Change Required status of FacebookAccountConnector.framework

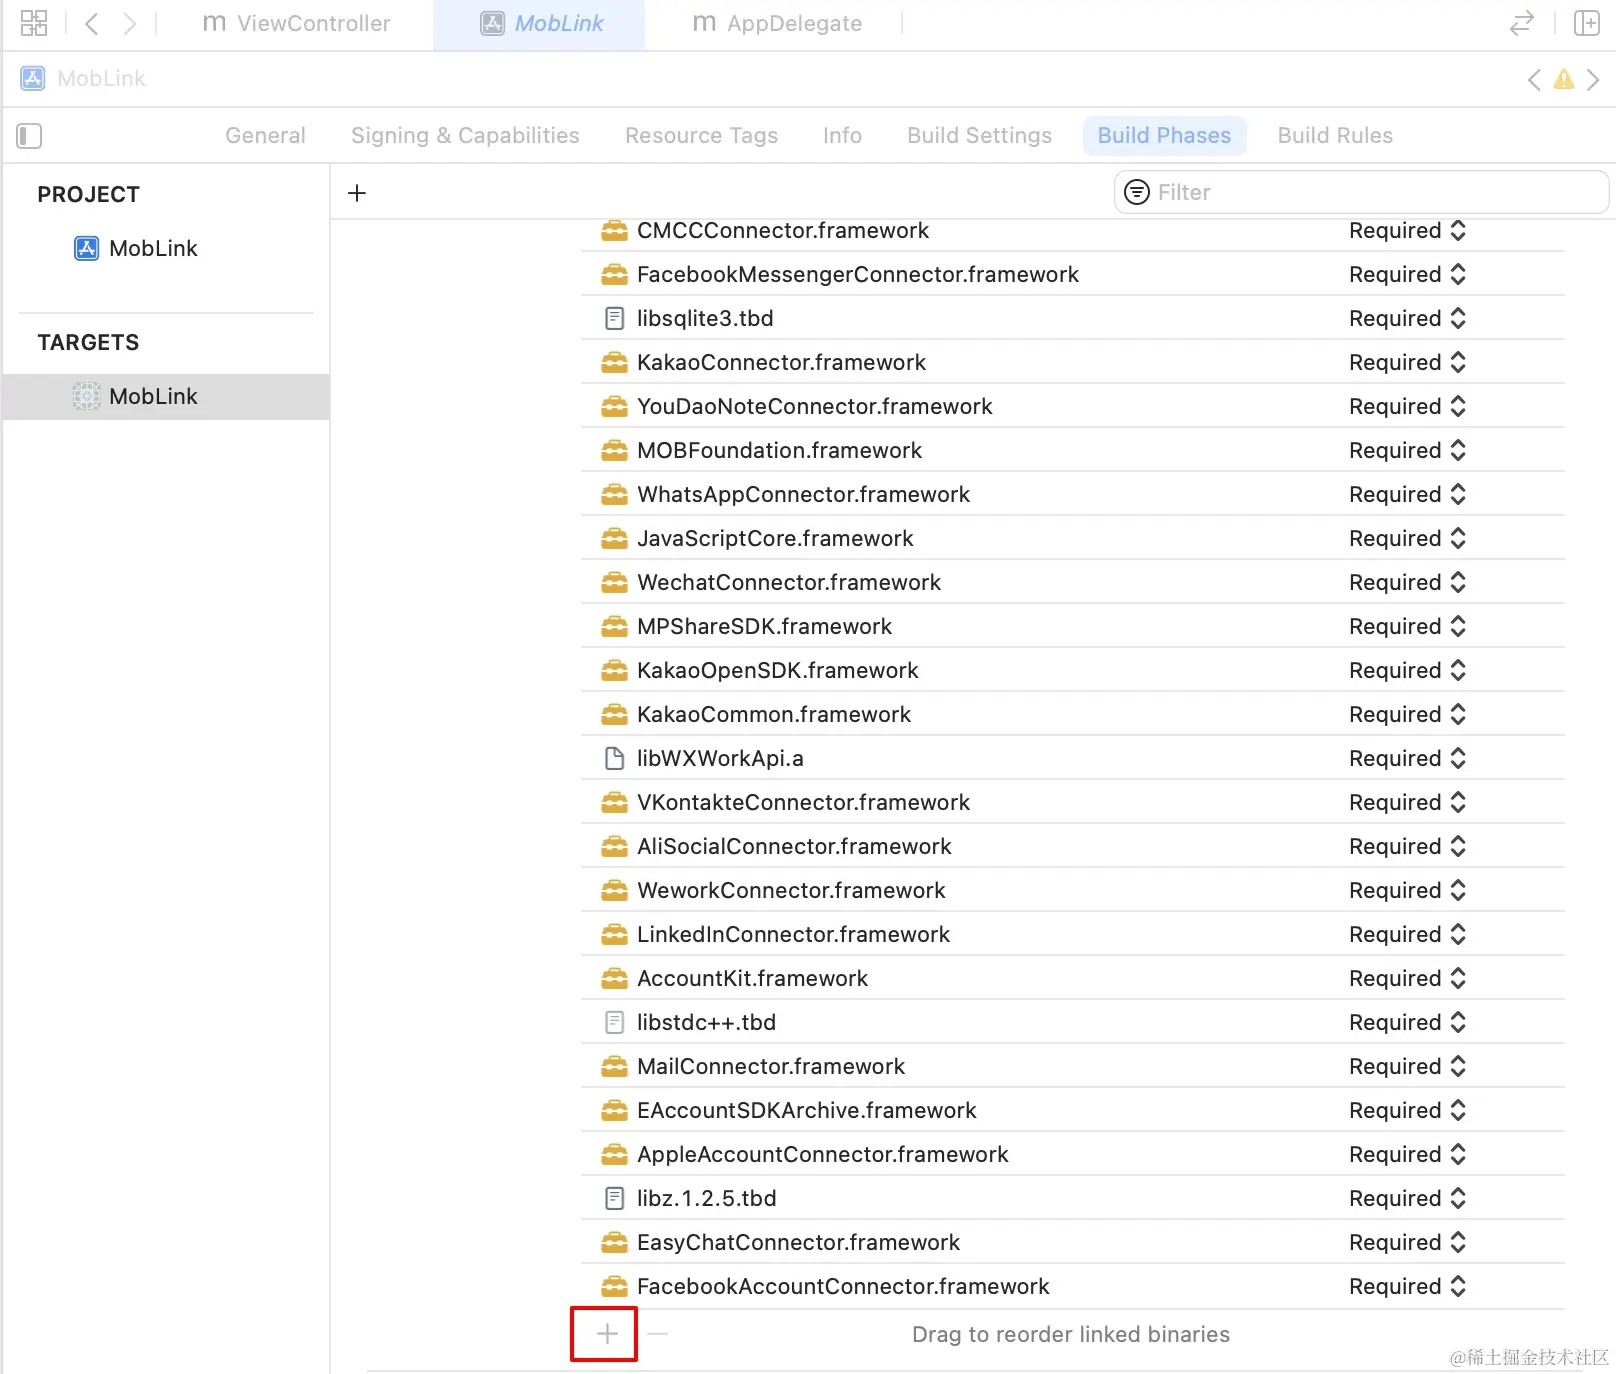point(1407,1286)
